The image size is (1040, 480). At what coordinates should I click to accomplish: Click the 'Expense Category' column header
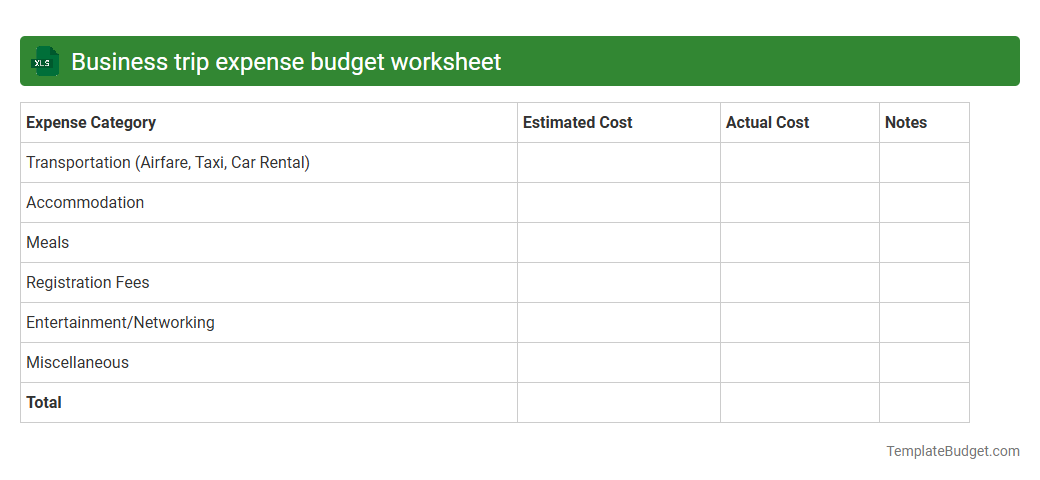pyautogui.click(x=269, y=123)
